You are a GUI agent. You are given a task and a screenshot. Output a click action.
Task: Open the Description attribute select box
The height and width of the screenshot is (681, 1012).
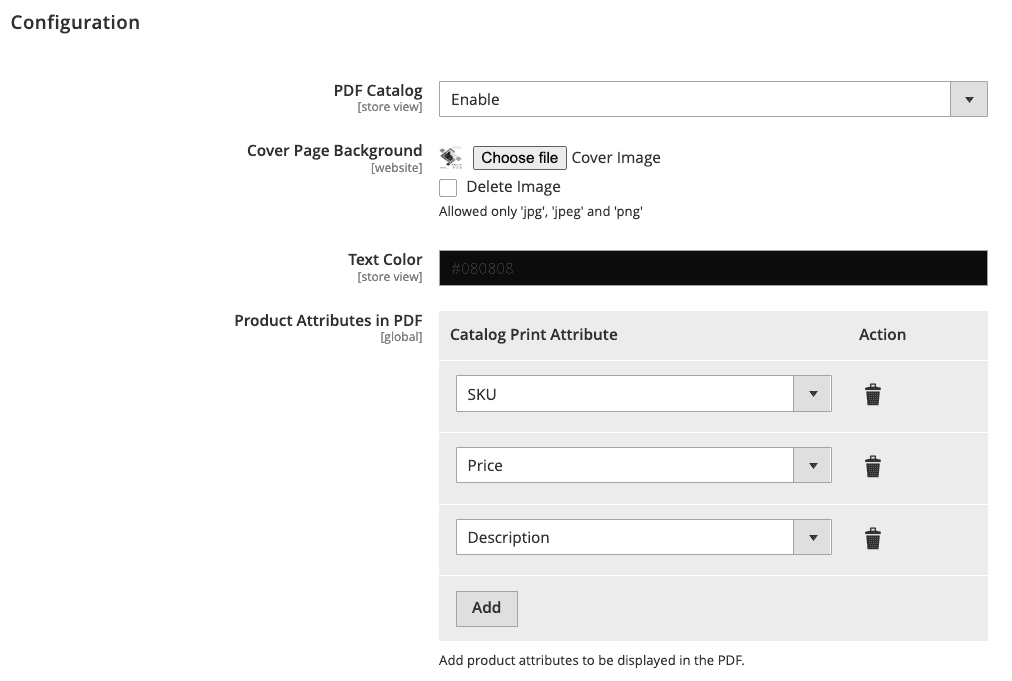pyautogui.click(x=625, y=538)
